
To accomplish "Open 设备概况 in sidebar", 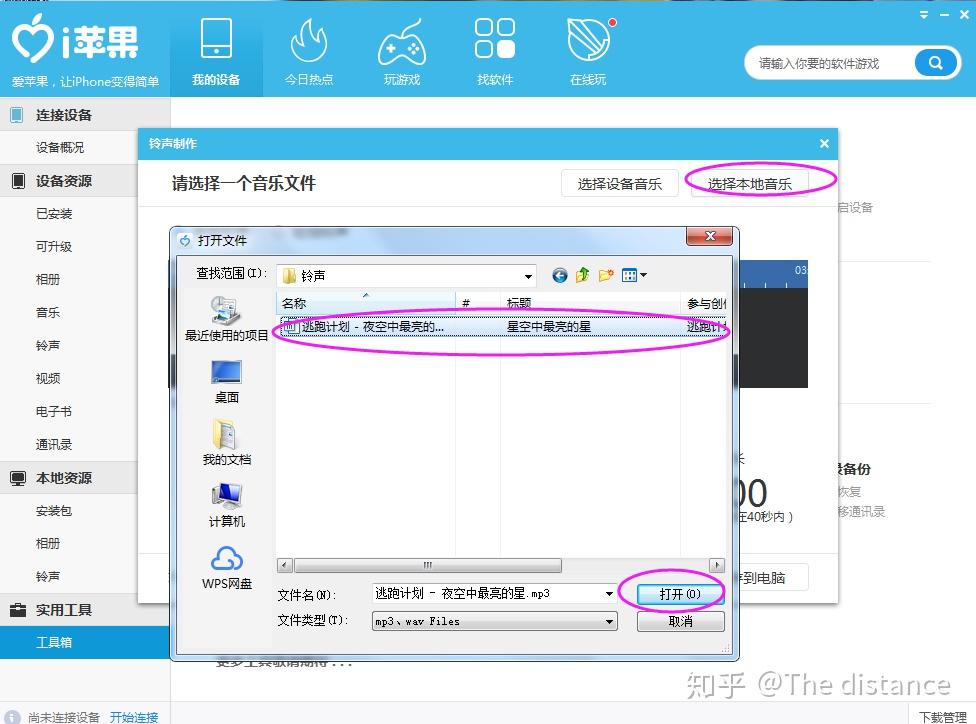I will 60,148.
